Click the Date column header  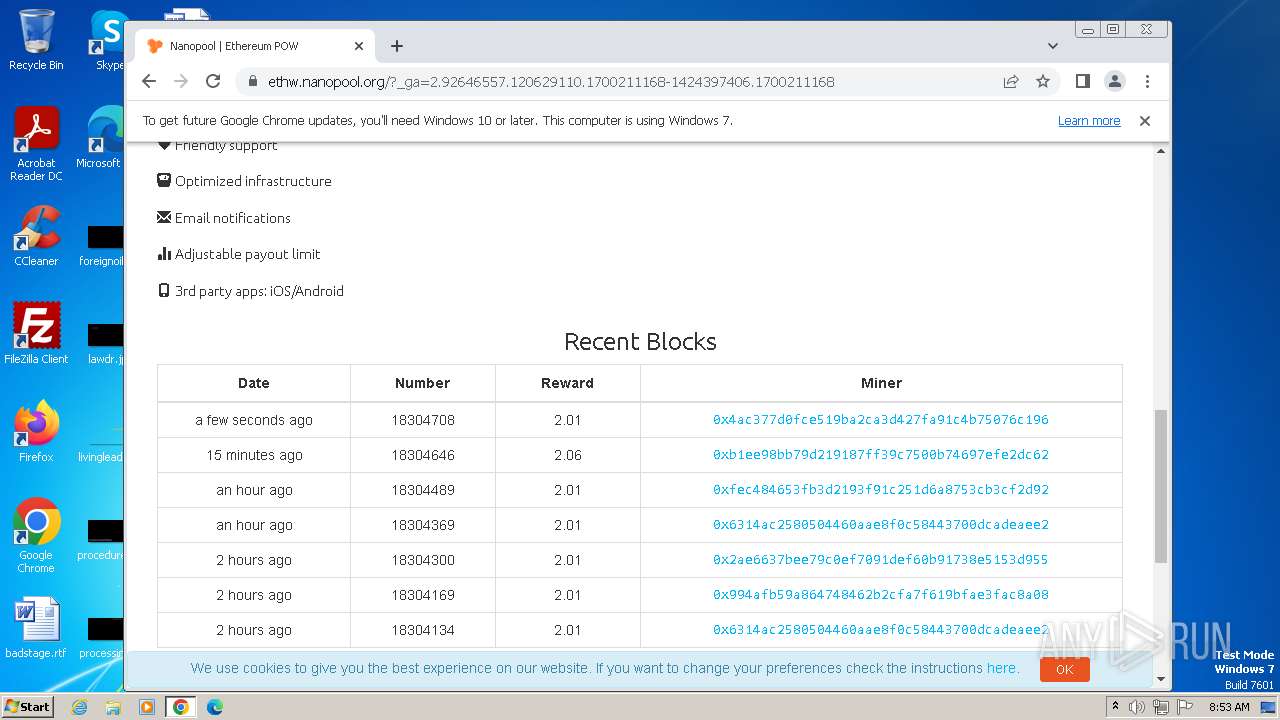254,383
